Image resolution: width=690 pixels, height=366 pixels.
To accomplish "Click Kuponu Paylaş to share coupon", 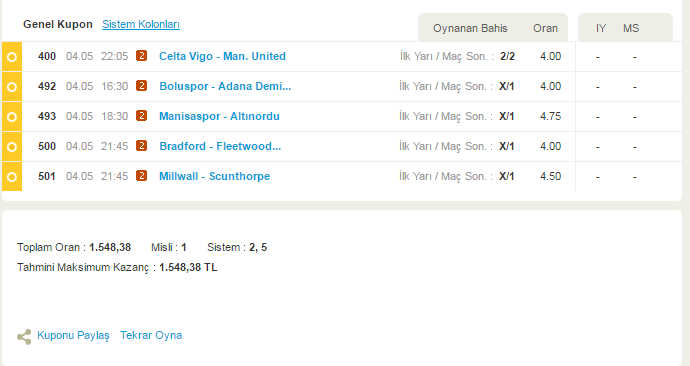I will (73, 335).
